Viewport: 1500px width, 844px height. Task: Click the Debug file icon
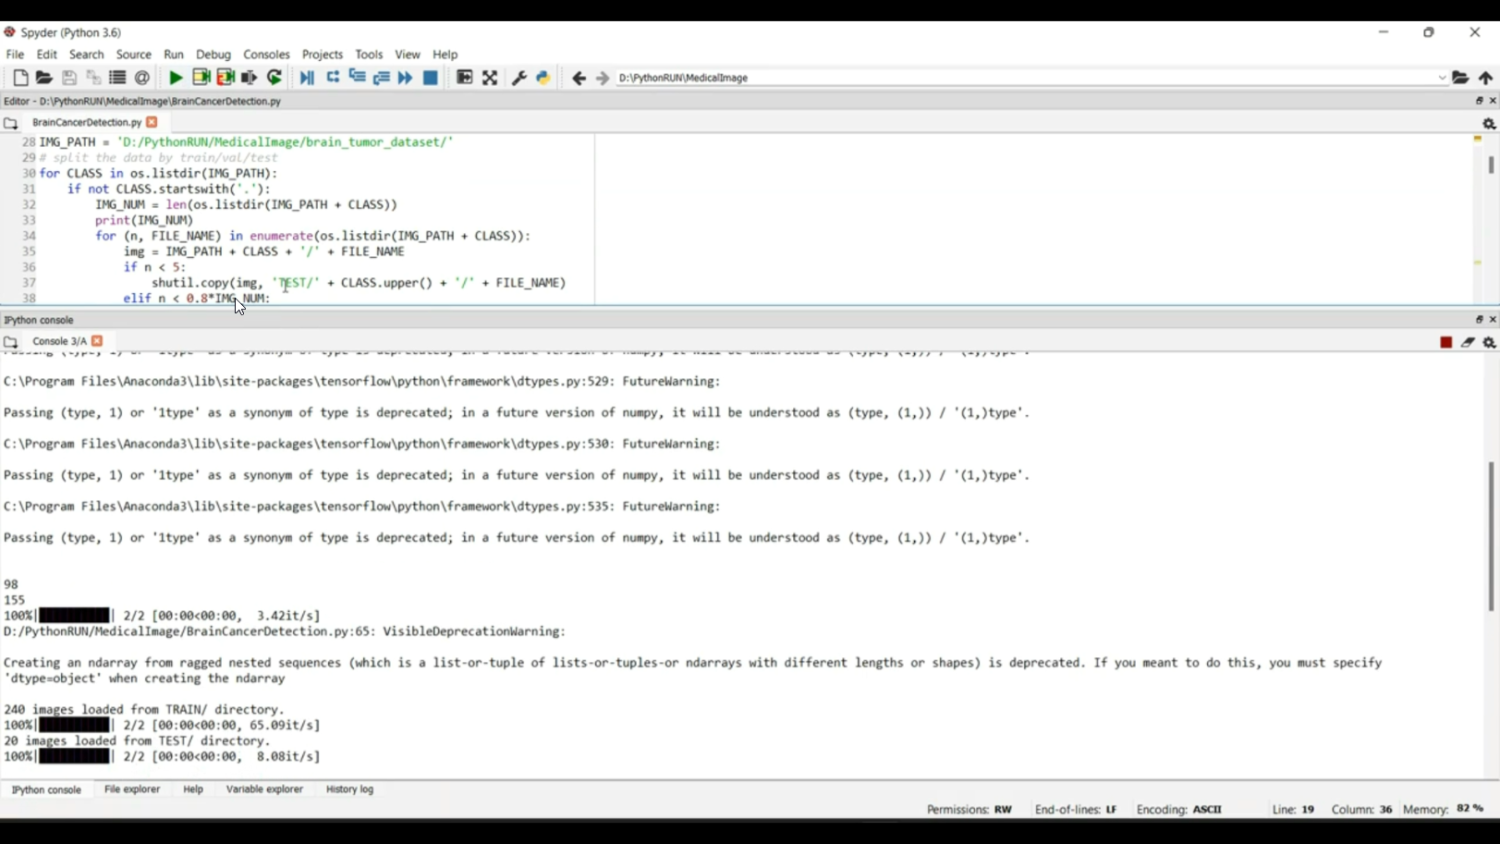point(307,78)
